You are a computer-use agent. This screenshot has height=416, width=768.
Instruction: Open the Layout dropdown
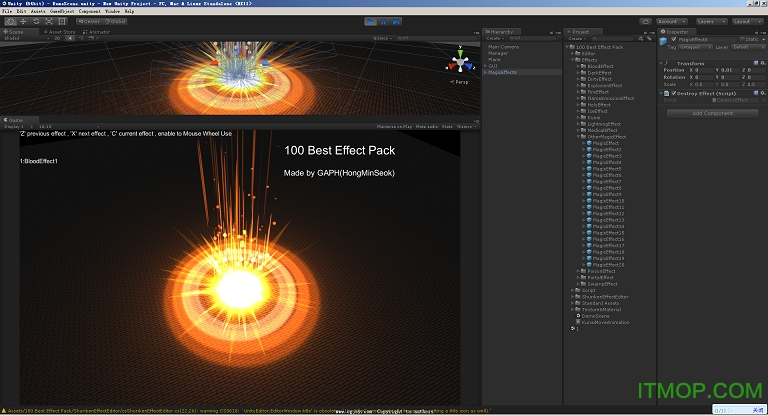coord(747,22)
